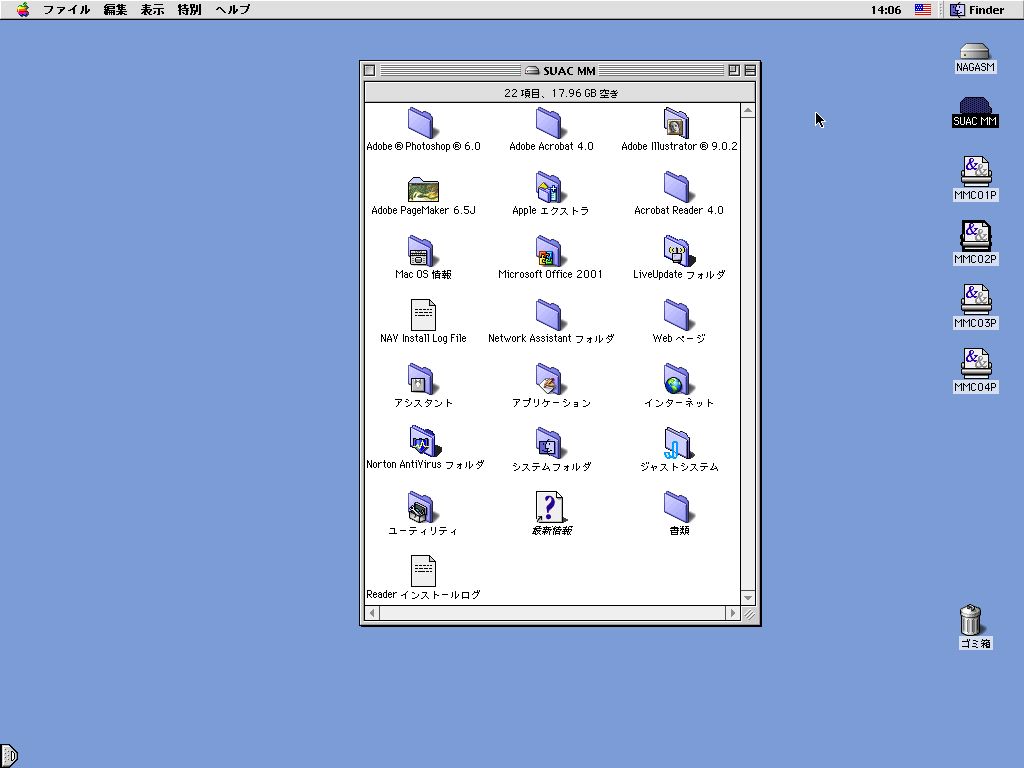Screen dimensions: 1024x768
Task: Select the Adobe Photoshop 6.0 folder
Action: (x=422, y=123)
